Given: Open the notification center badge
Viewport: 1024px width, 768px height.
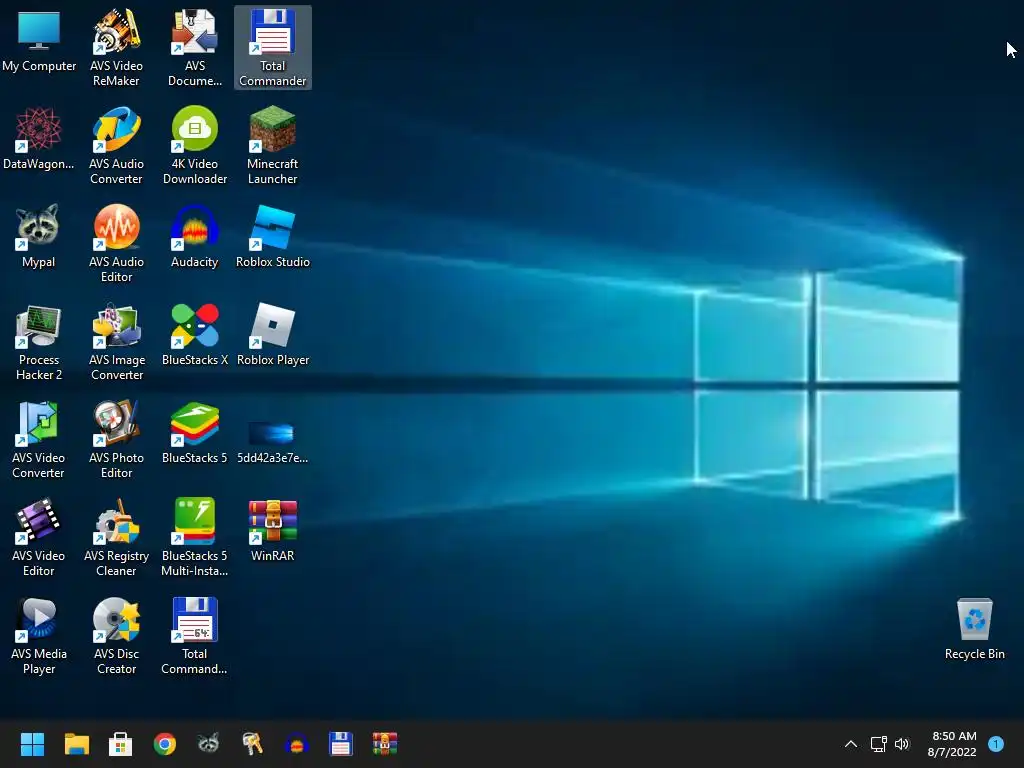Looking at the screenshot, I should [996, 744].
